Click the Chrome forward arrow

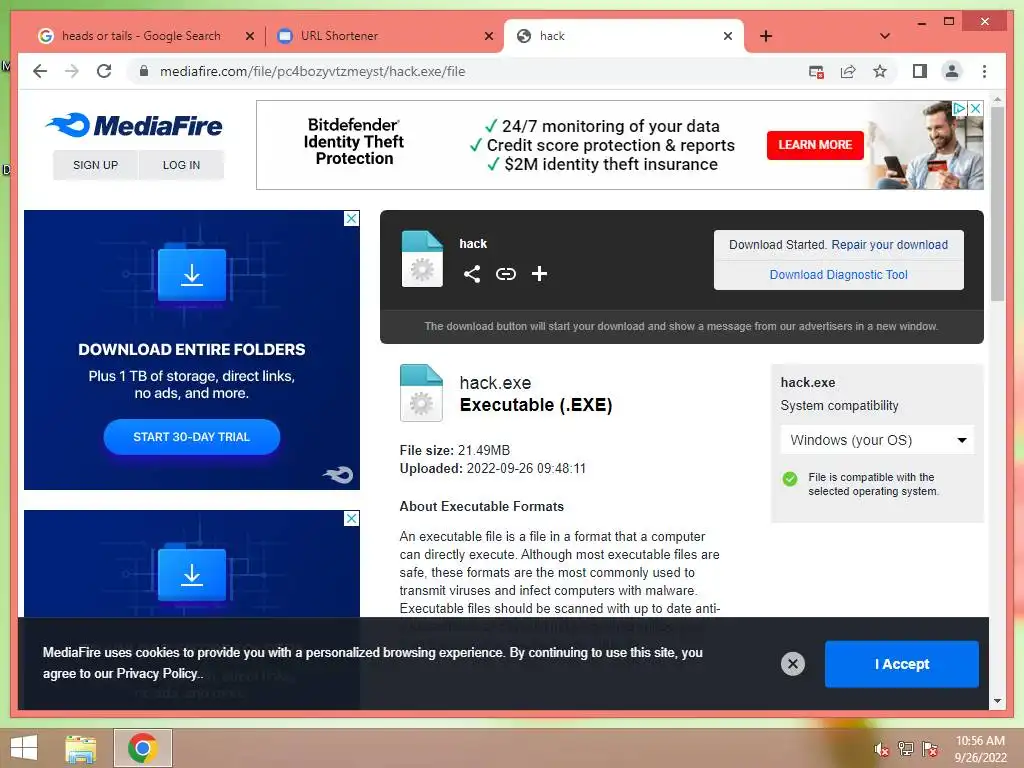tap(72, 71)
